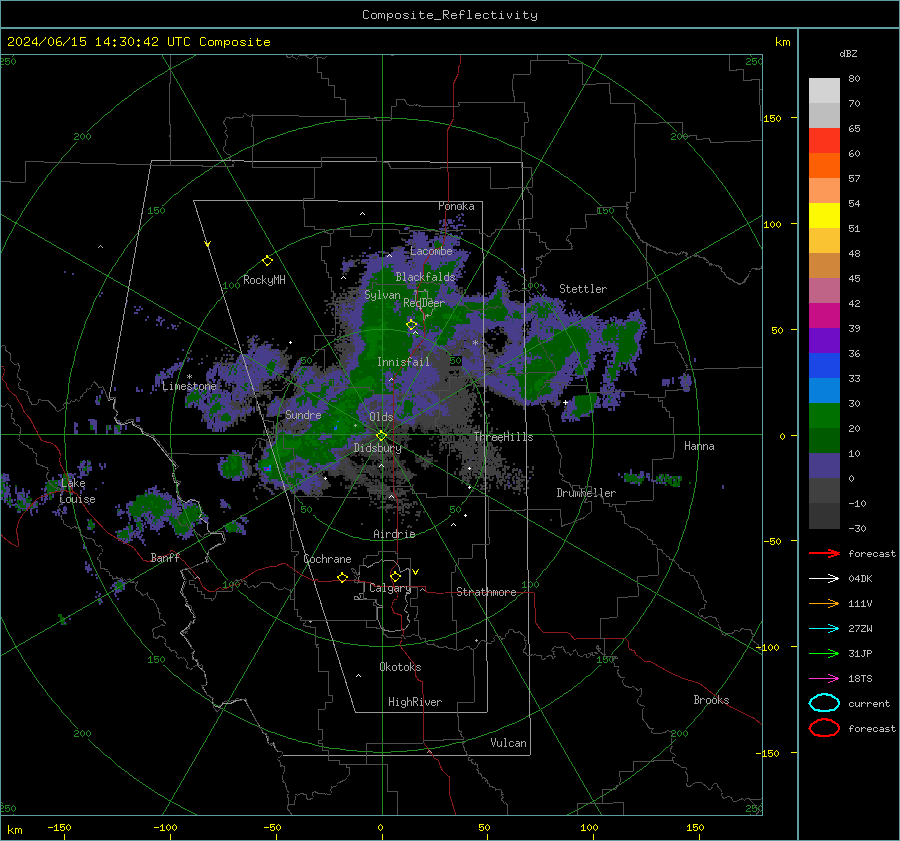Screen dimensions: 900x841
Task: Click the RockyMH label
Action: (264, 280)
